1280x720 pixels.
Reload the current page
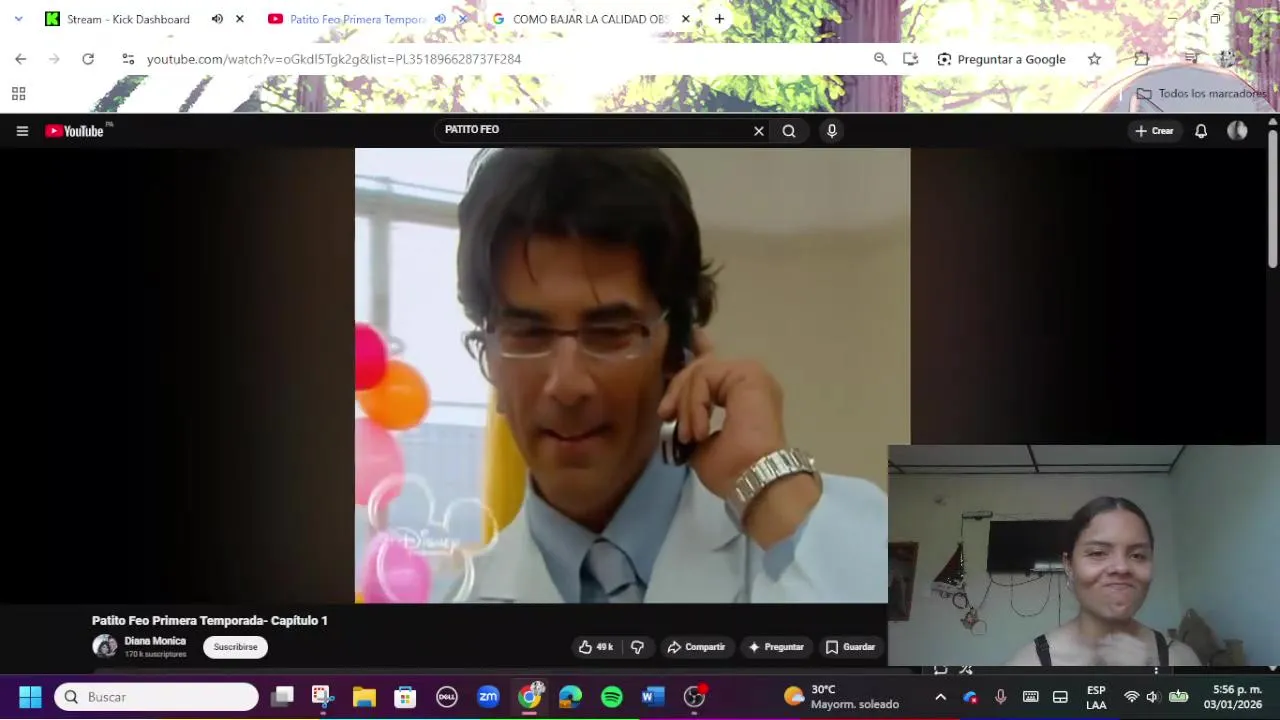[88, 59]
